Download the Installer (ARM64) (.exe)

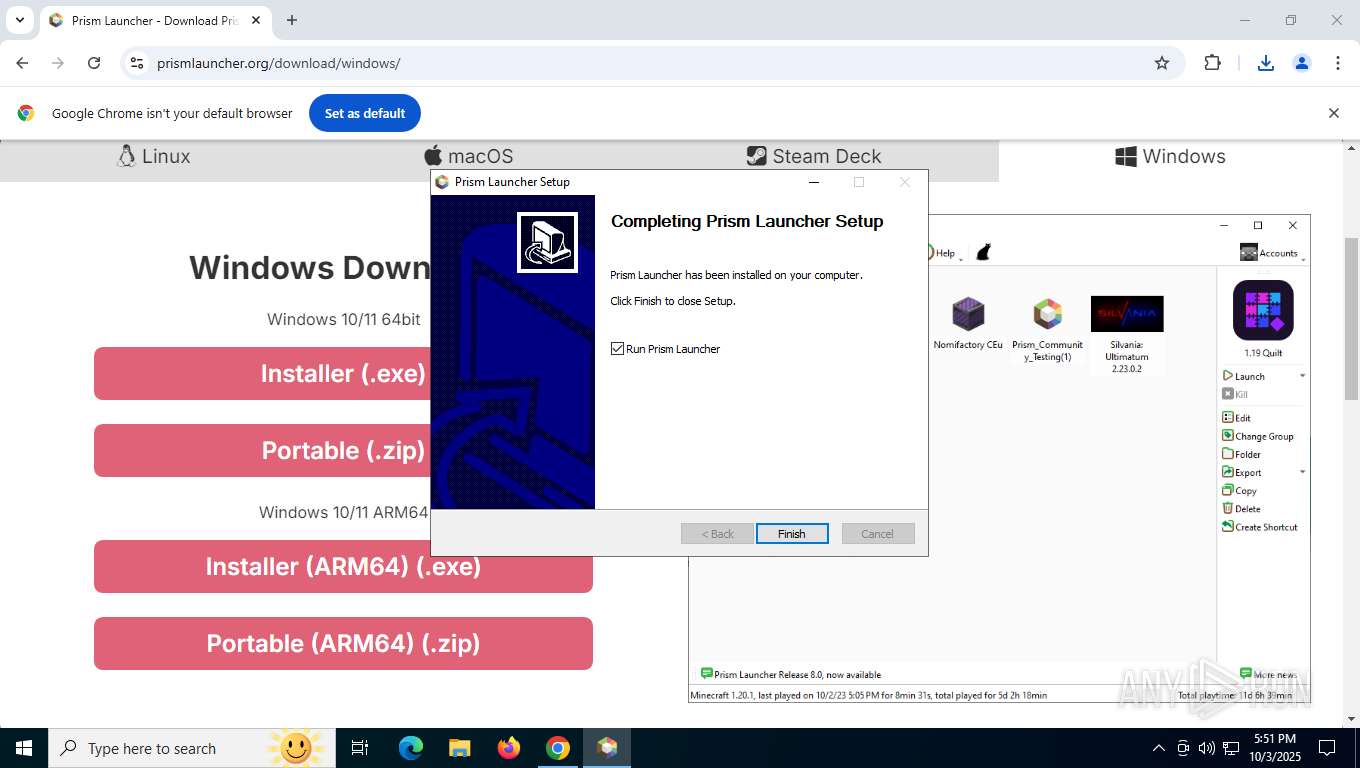(x=343, y=567)
